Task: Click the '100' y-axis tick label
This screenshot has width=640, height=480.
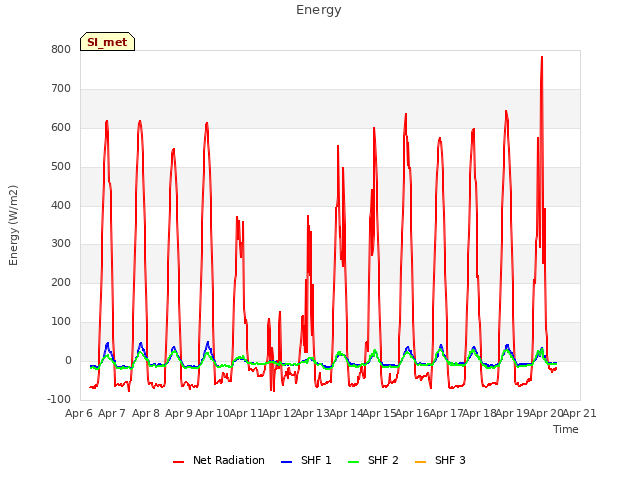Action: pos(61,322)
